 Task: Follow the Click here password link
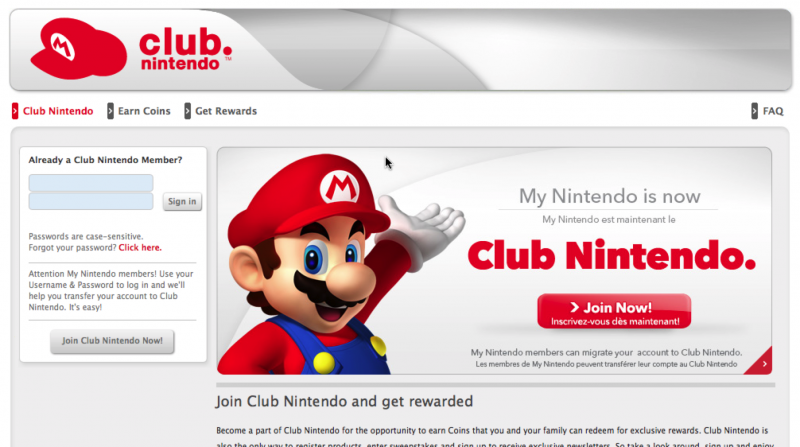pos(140,247)
